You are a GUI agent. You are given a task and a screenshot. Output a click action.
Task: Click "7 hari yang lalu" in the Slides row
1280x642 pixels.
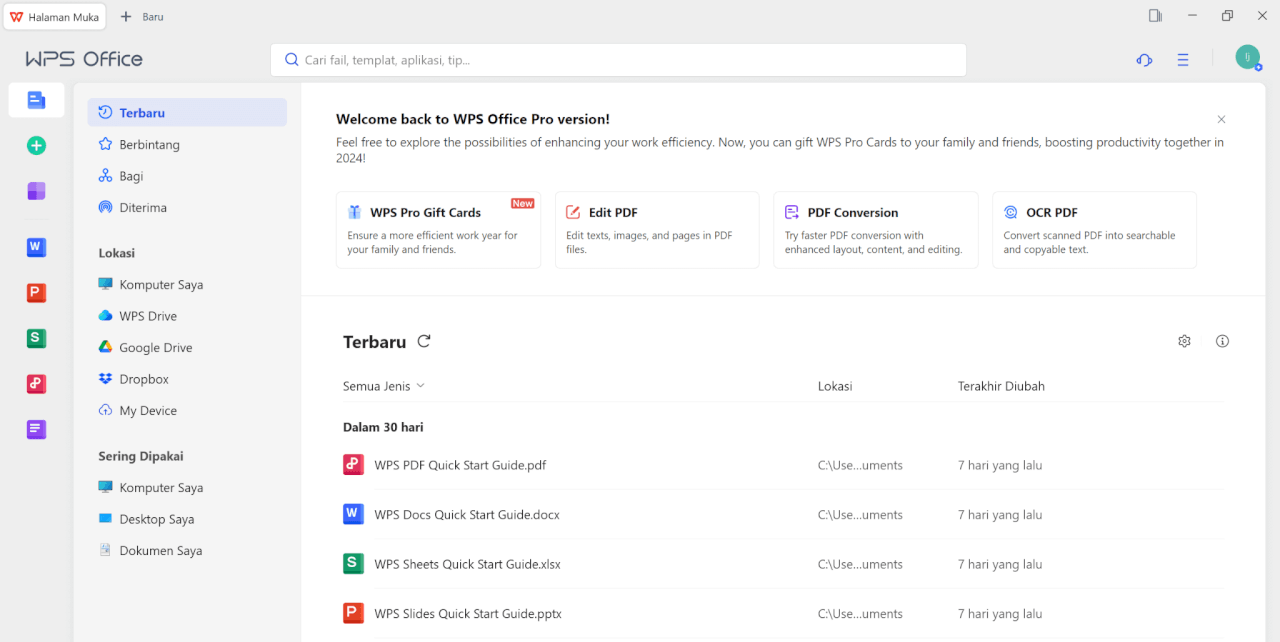(x=1000, y=614)
